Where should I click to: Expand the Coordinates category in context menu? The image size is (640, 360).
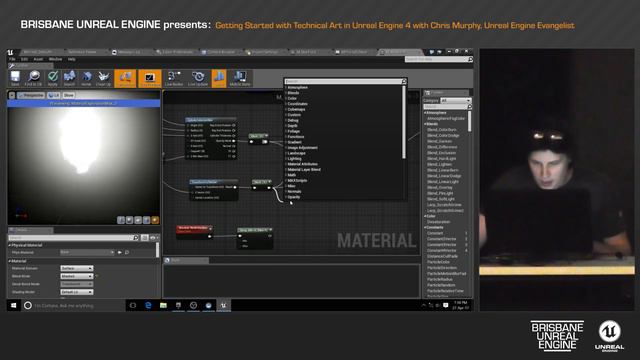pos(297,104)
